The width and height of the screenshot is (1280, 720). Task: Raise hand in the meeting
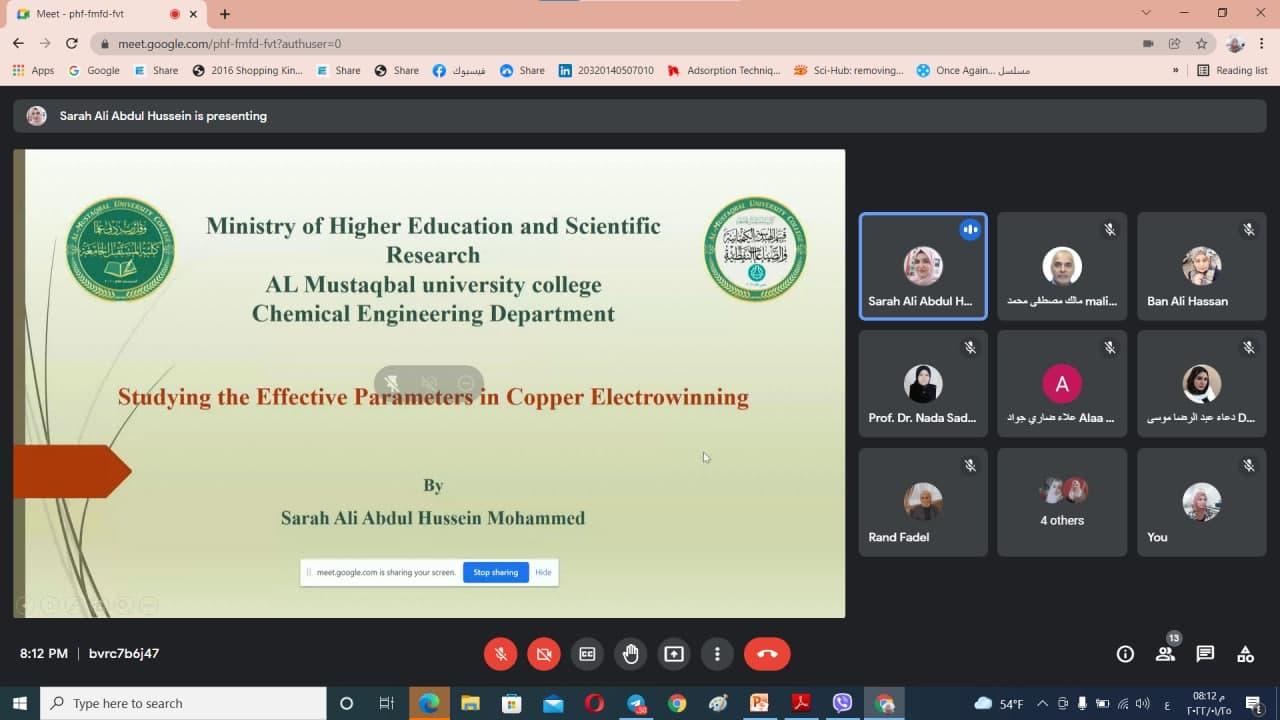[631, 654]
